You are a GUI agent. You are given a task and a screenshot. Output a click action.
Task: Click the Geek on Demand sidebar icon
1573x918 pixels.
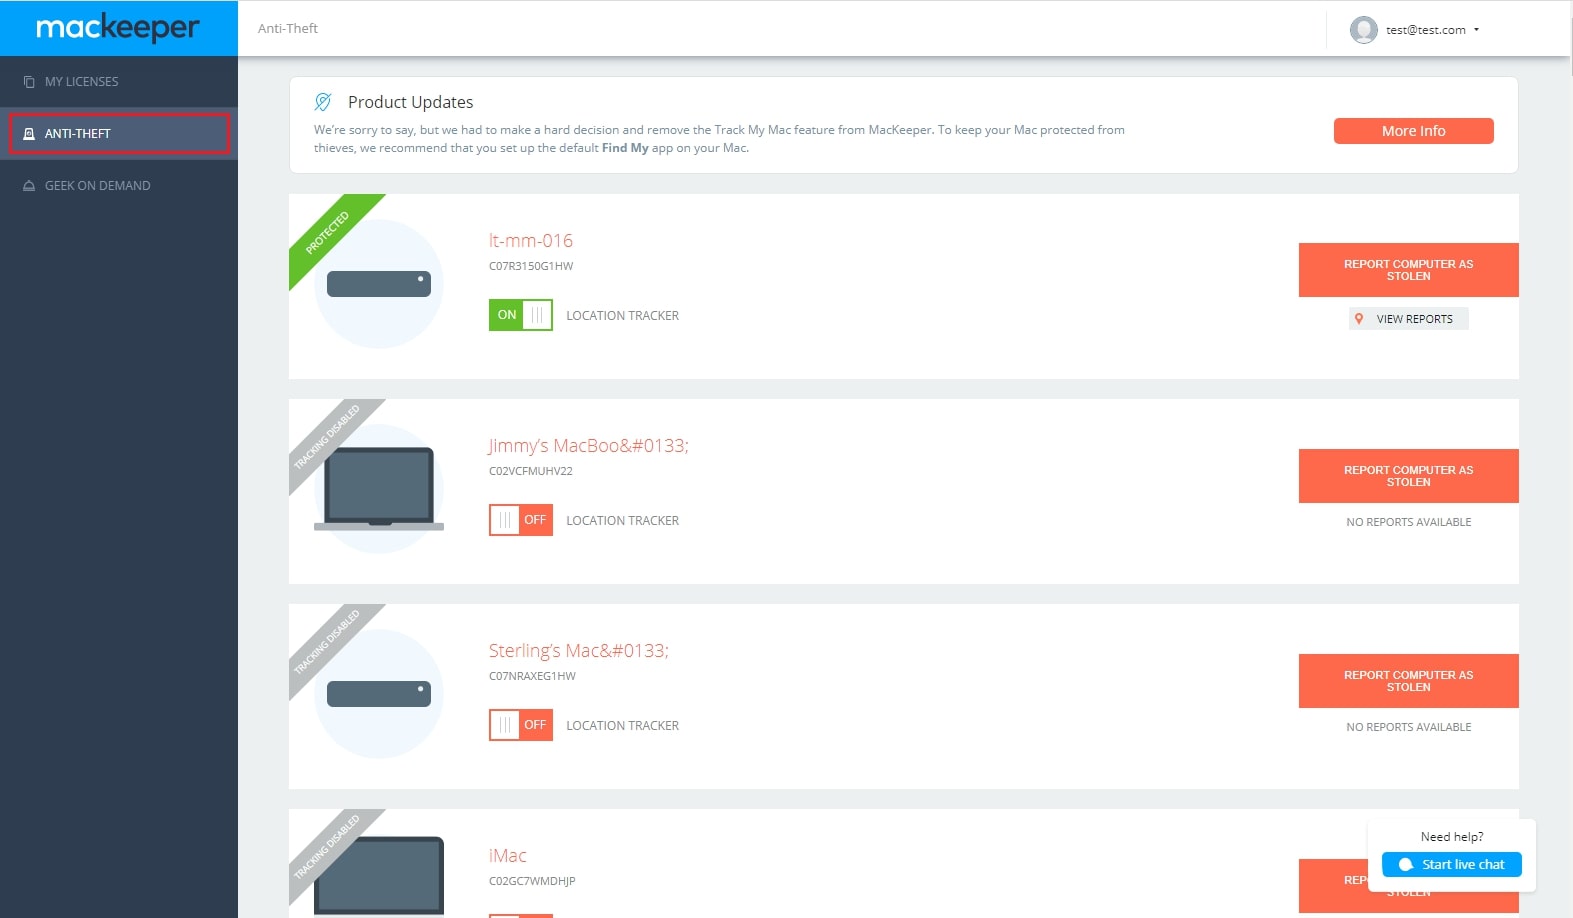point(29,186)
